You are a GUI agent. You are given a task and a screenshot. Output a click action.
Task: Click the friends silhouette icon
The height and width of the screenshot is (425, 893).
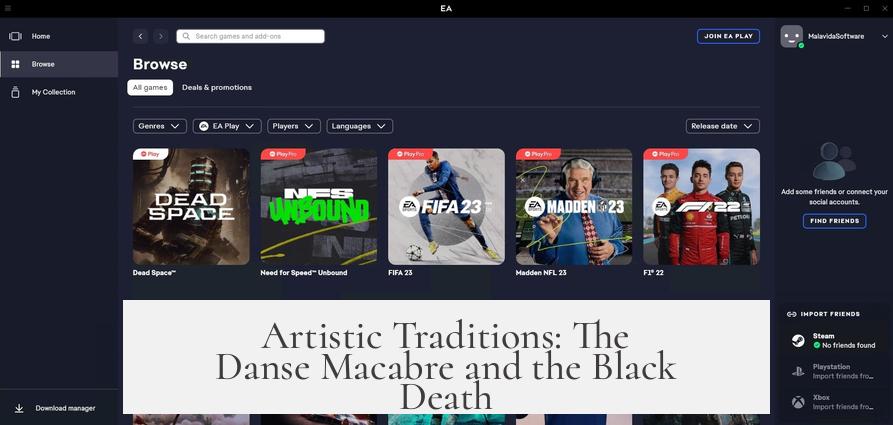coord(834,161)
